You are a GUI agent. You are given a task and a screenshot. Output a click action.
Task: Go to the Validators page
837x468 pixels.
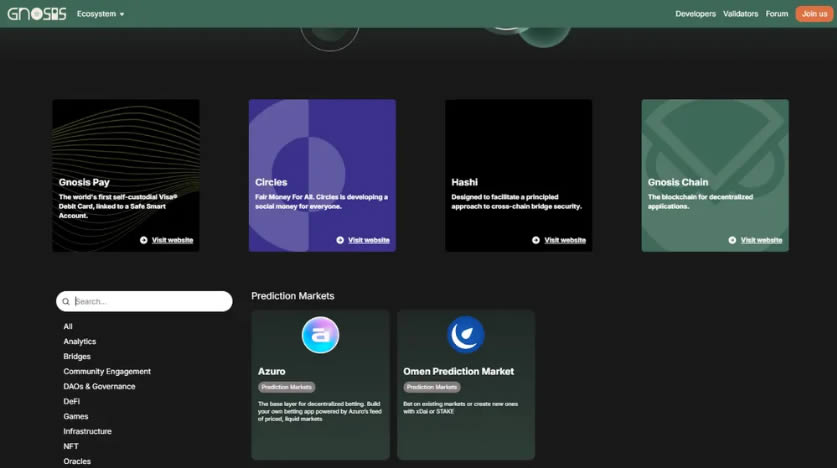(x=740, y=14)
